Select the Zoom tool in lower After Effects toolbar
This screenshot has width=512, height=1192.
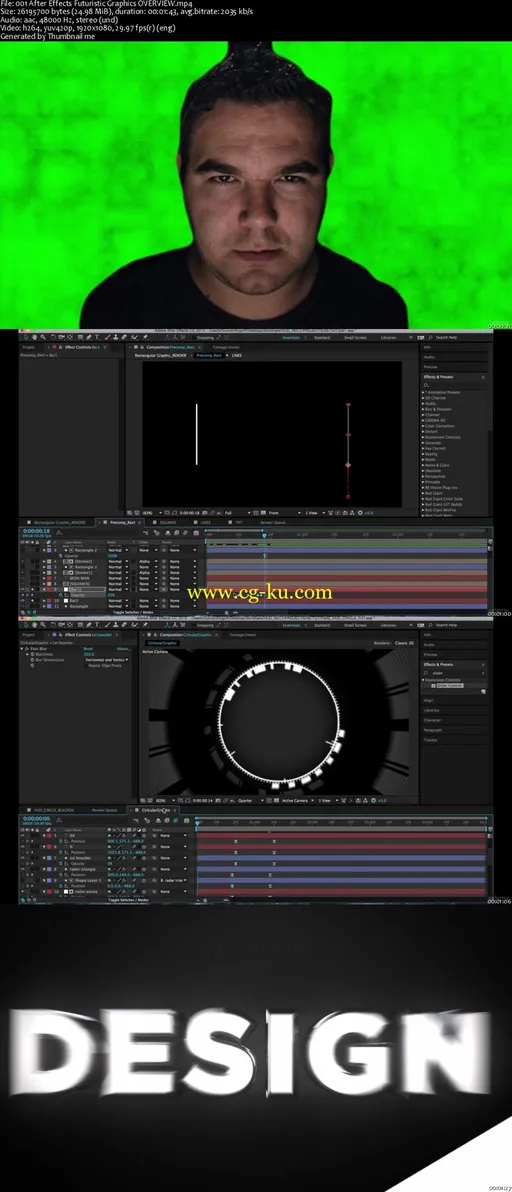[x=43, y=625]
